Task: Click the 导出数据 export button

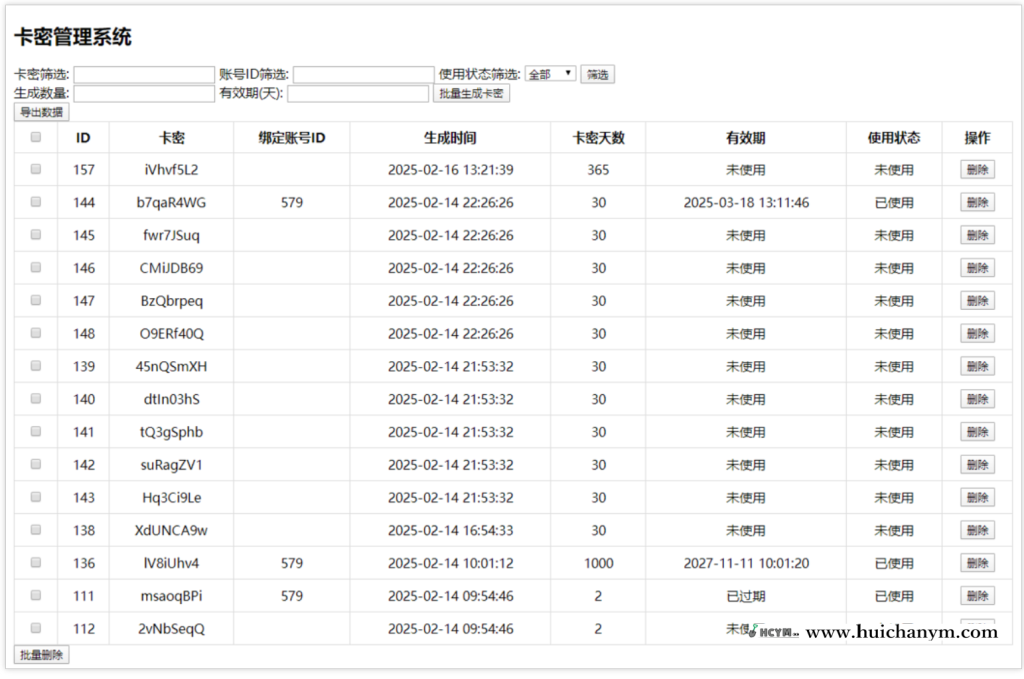Action: [42, 112]
